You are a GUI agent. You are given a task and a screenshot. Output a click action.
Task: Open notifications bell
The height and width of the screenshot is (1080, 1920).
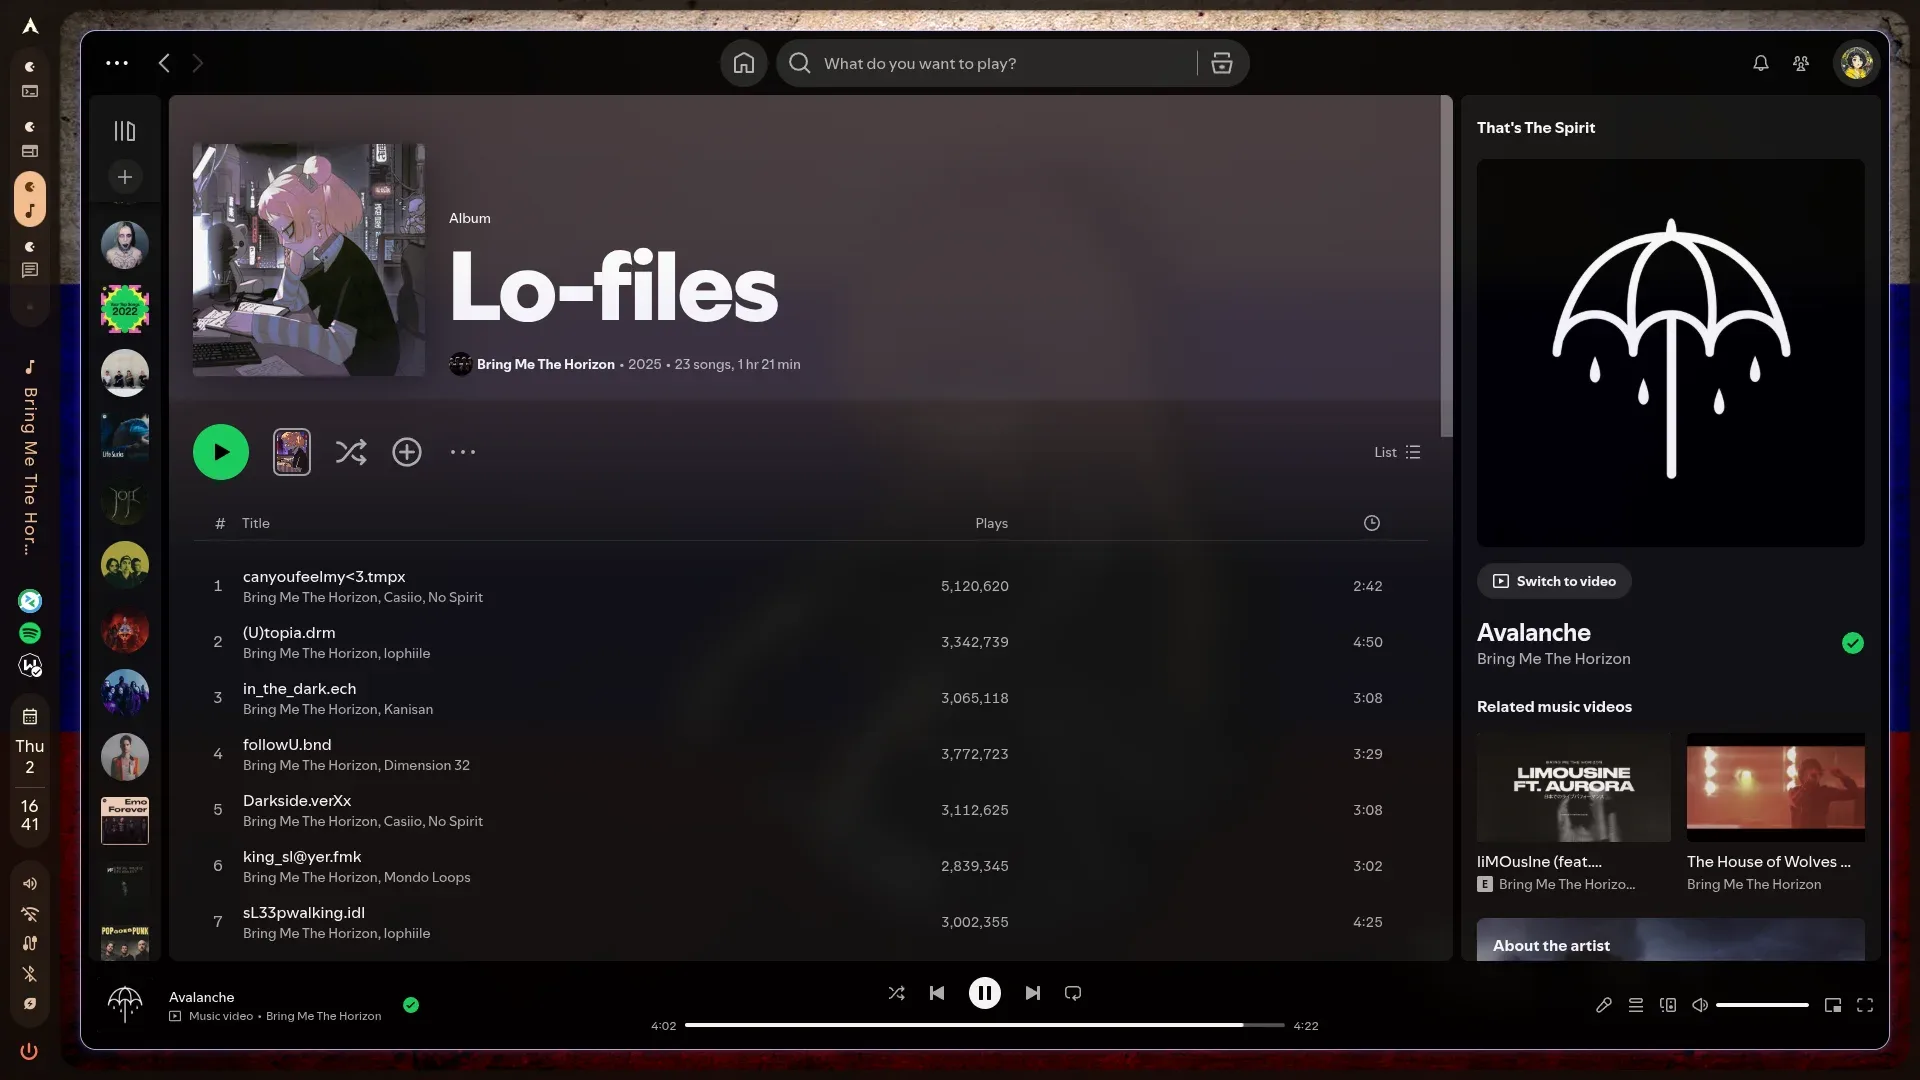pos(1760,63)
